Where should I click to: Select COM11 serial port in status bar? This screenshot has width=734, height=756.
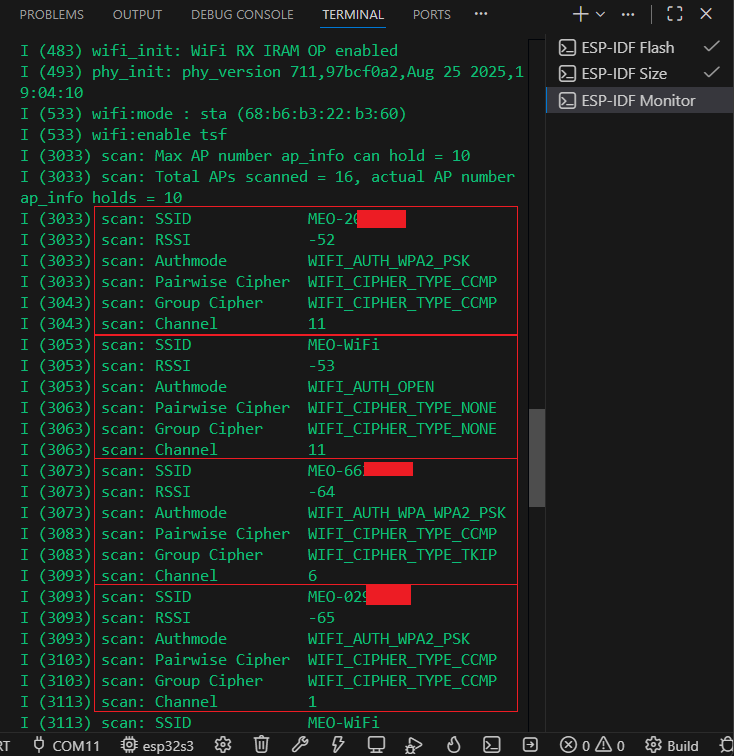pyautogui.click(x=66, y=745)
